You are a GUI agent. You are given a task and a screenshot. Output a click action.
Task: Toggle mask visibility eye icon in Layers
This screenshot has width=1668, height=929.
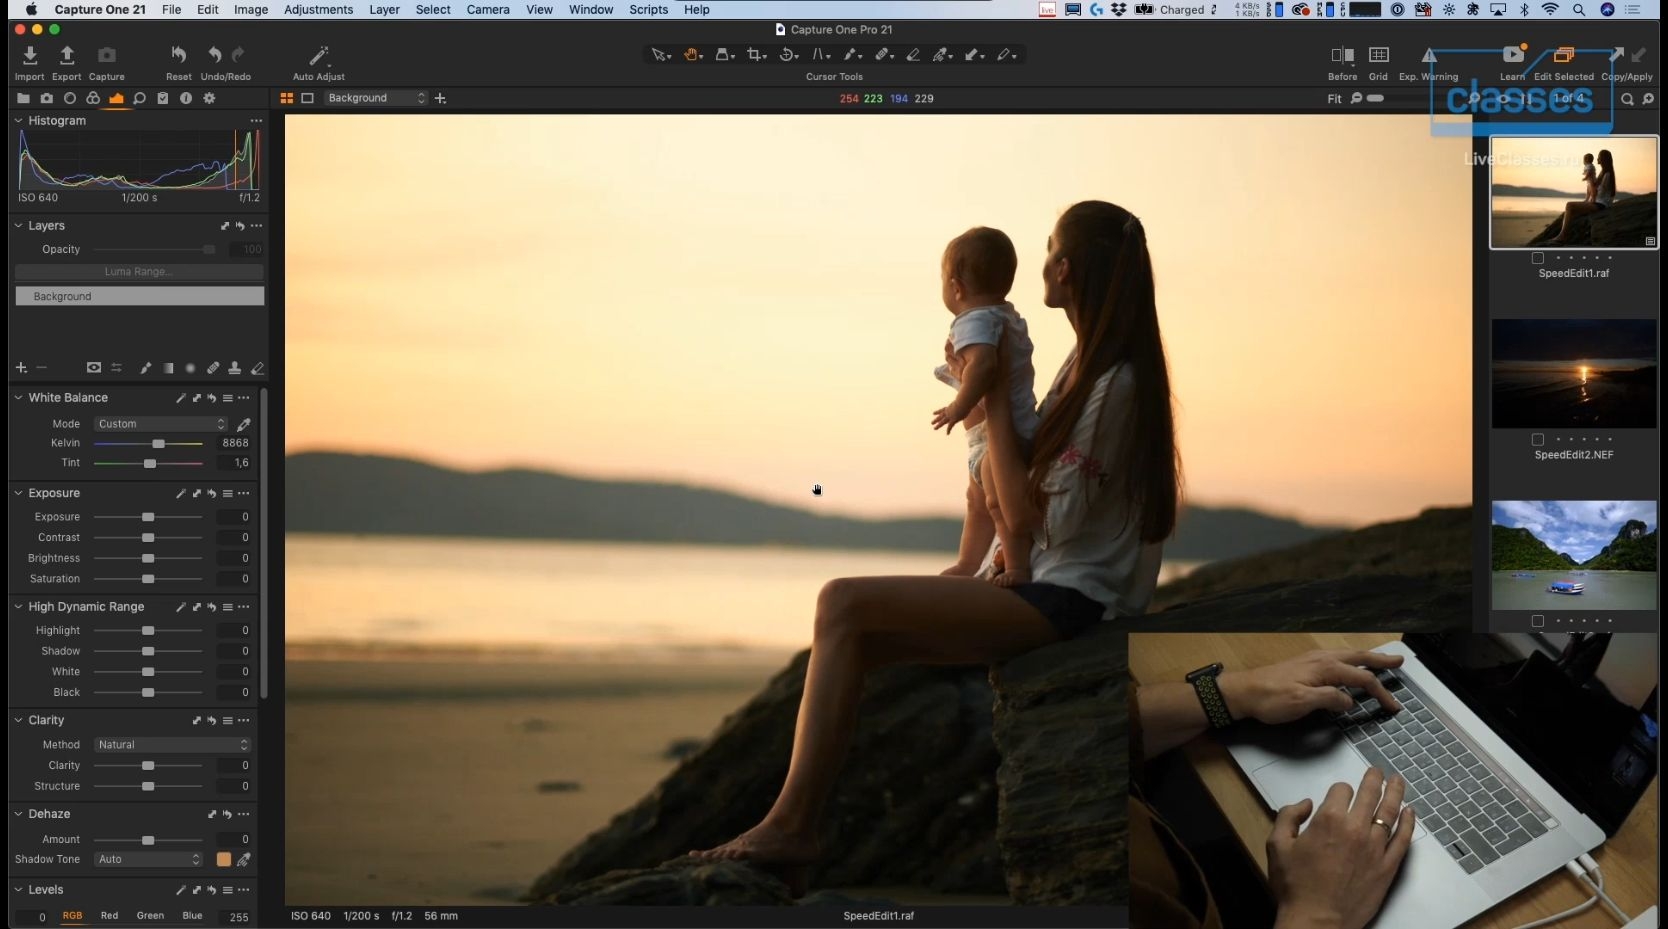[x=94, y=368]
